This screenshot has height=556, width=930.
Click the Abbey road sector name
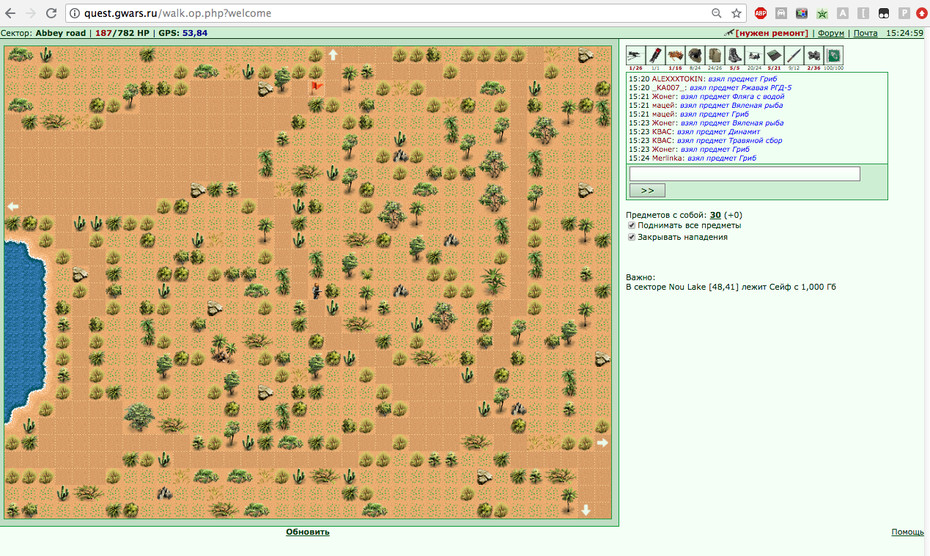pos(60,33)
